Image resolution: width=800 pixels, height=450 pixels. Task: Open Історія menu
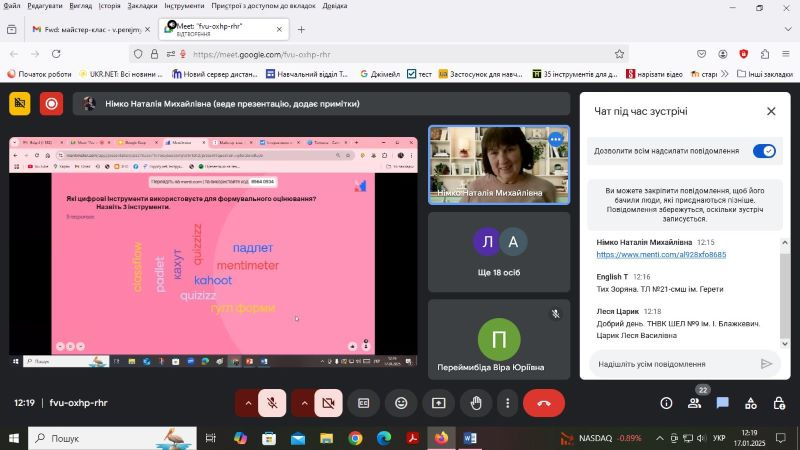tap(110, 6)
